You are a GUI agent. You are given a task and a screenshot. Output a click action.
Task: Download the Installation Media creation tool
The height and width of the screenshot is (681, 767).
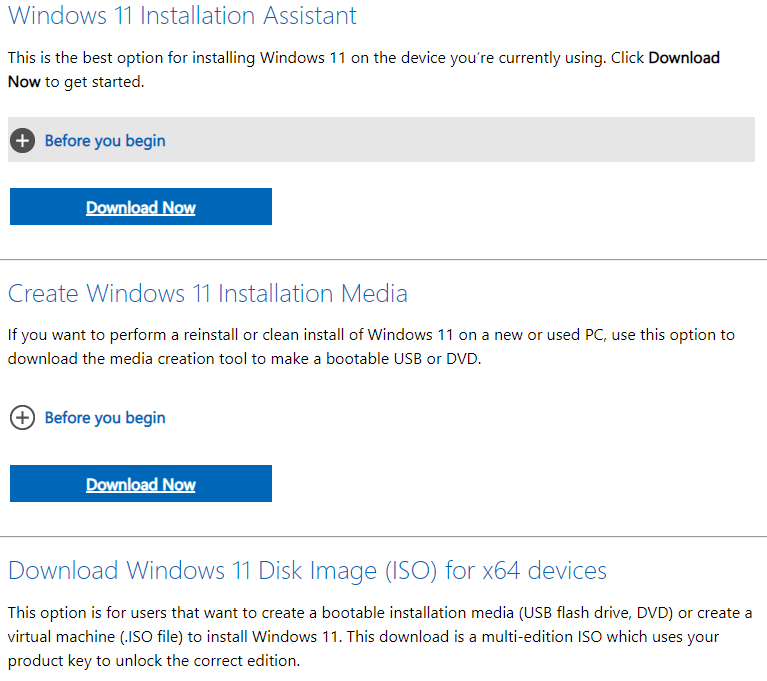(x=141, y=484)
